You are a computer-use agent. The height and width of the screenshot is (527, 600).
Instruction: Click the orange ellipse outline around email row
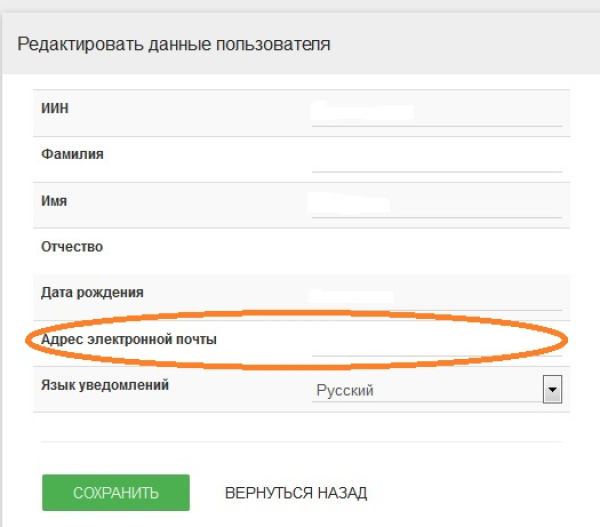point(29,339)
